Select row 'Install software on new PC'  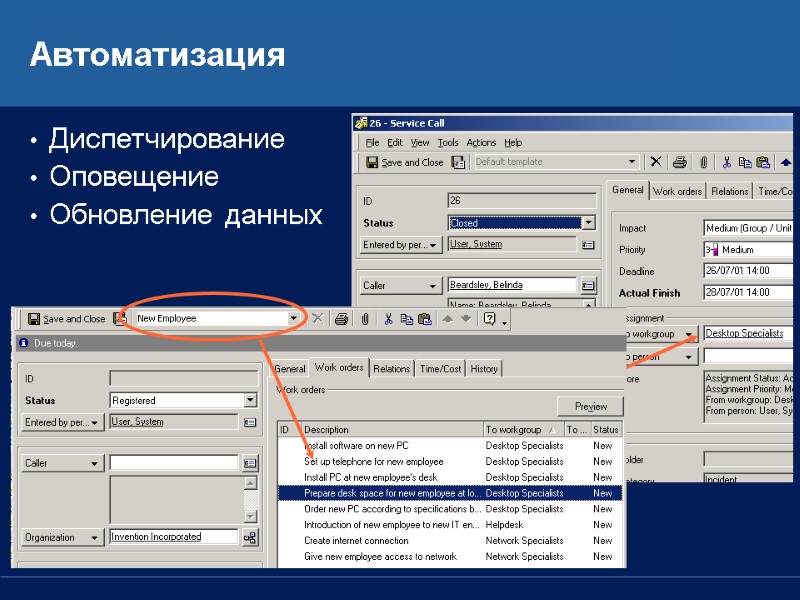[449, 445]
